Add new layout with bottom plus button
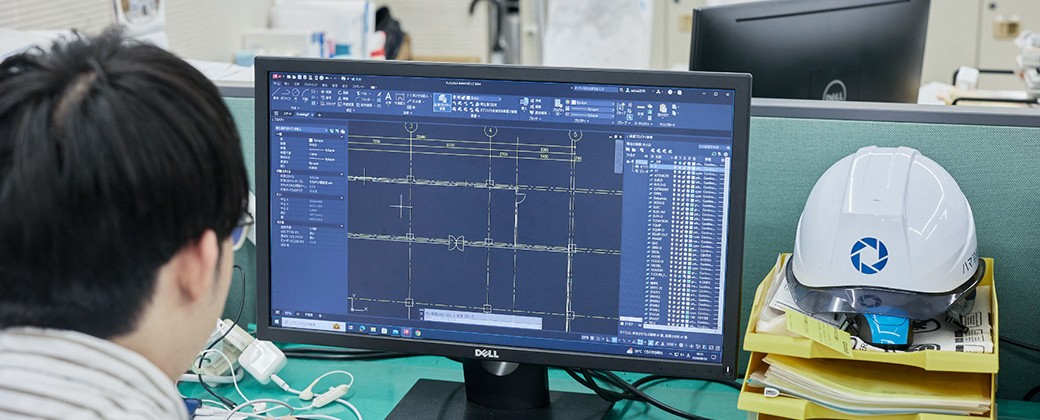The image size is (1040, 420). (x=320, y=316)
